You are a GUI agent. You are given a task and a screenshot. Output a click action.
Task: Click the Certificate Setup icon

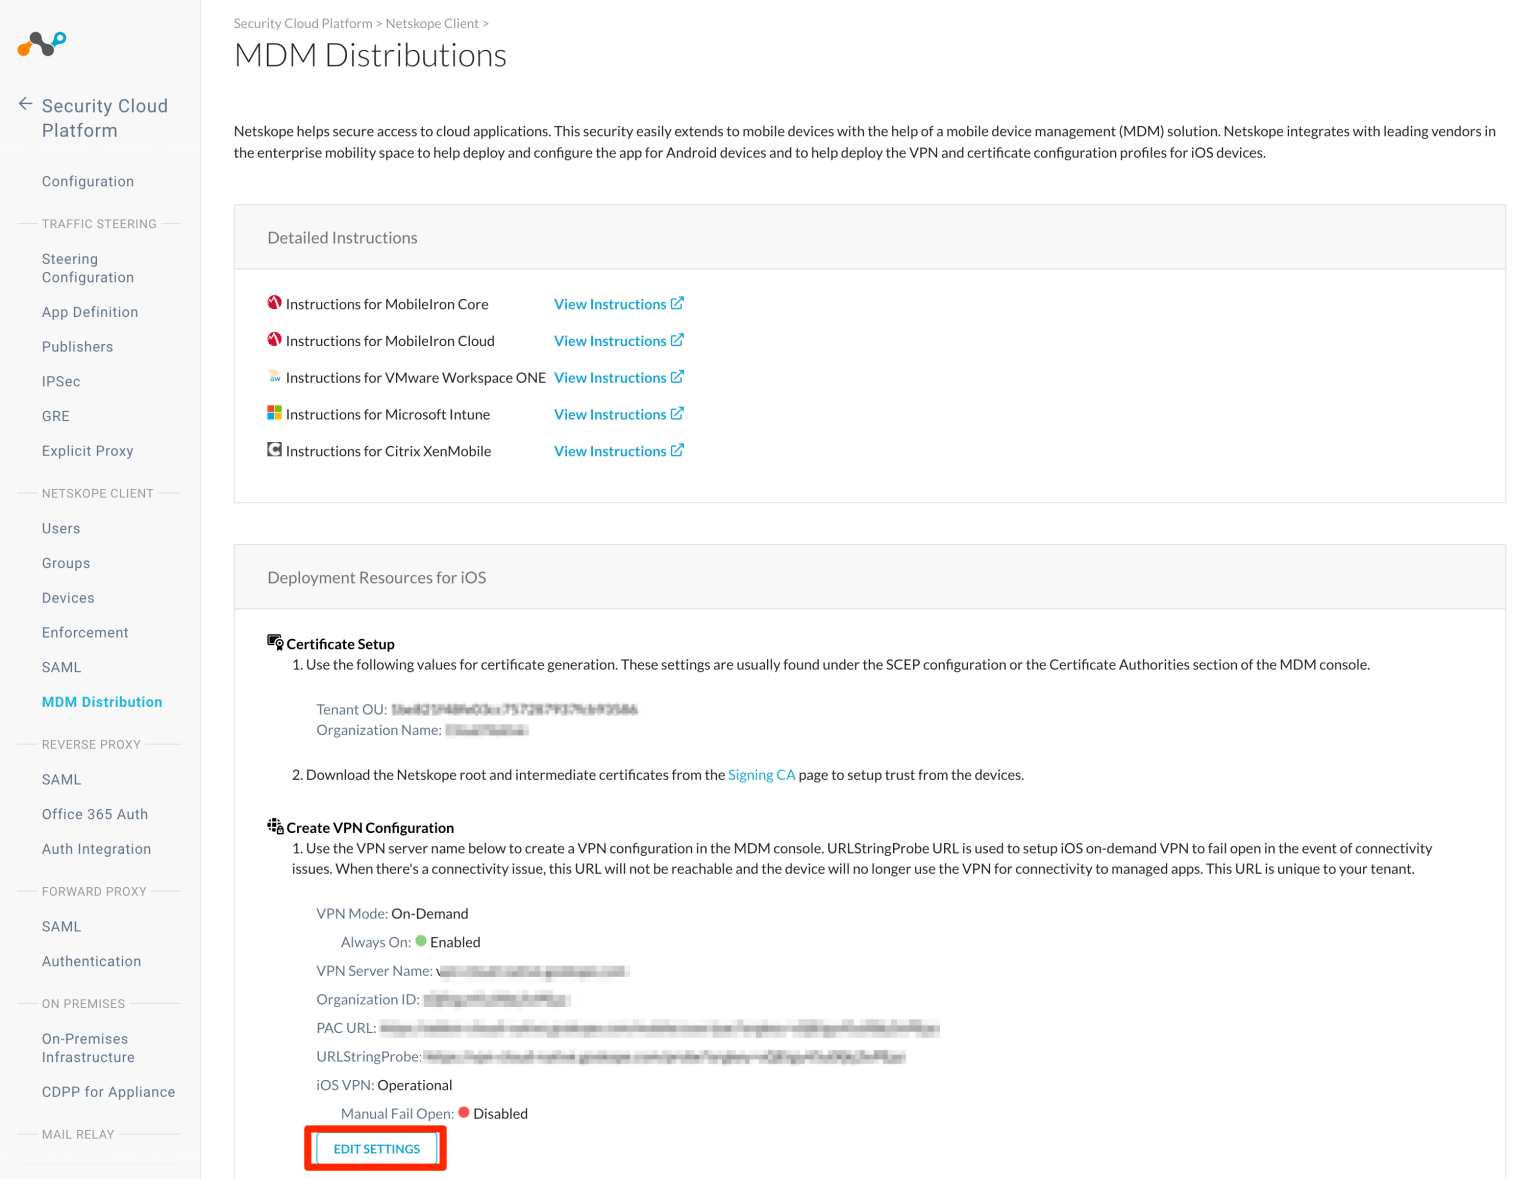point(274,640)
